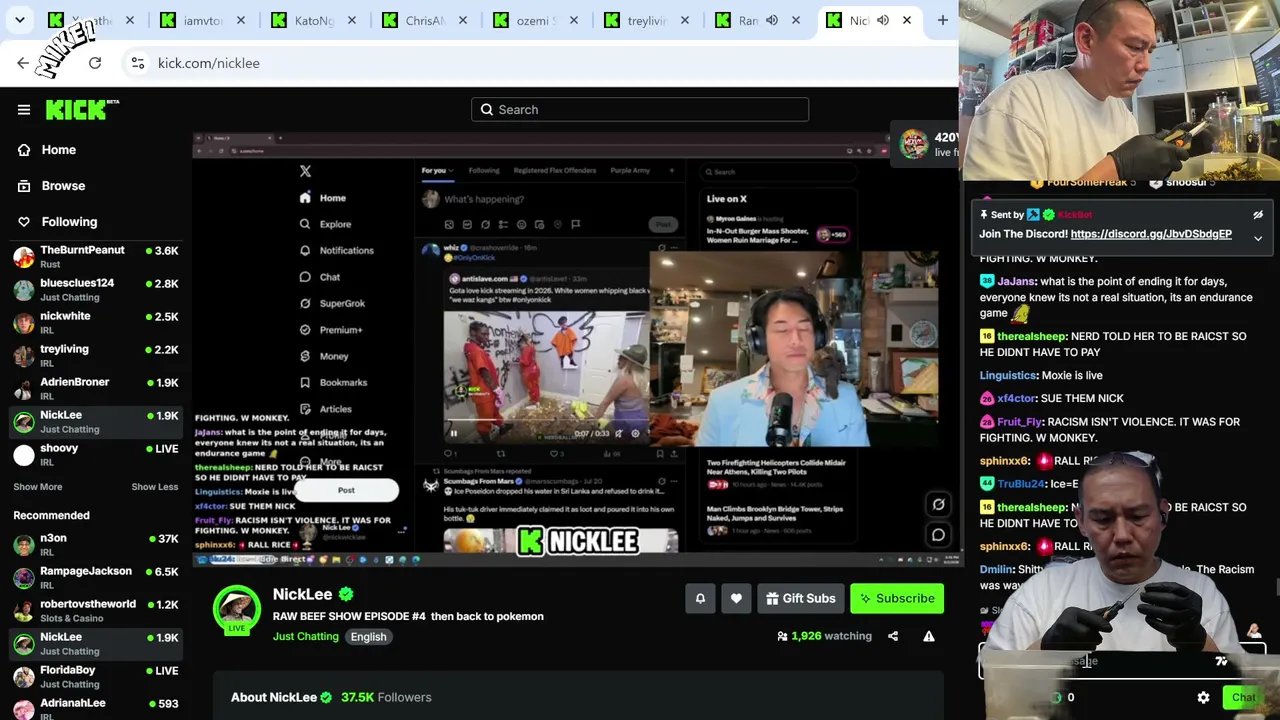Image resolution: width=1280 pixels, height=720 pixels.
Task: Subscribe to NickLee with the green button
Action: coord(897,599)
